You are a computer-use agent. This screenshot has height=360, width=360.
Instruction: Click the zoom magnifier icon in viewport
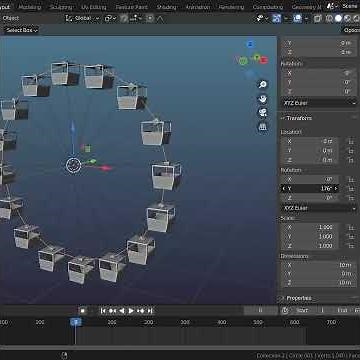click(x=263, y=84)
